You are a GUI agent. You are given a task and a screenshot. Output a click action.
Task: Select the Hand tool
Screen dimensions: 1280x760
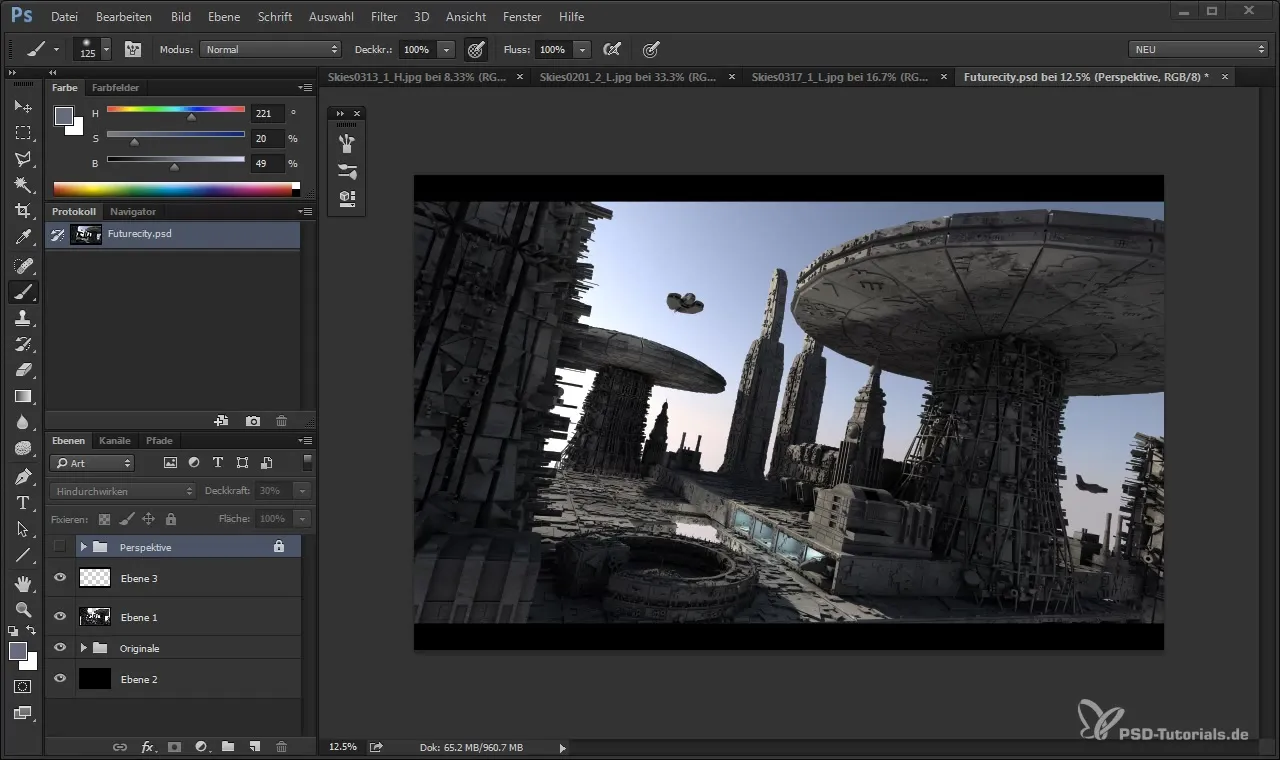tap(23, 582)
